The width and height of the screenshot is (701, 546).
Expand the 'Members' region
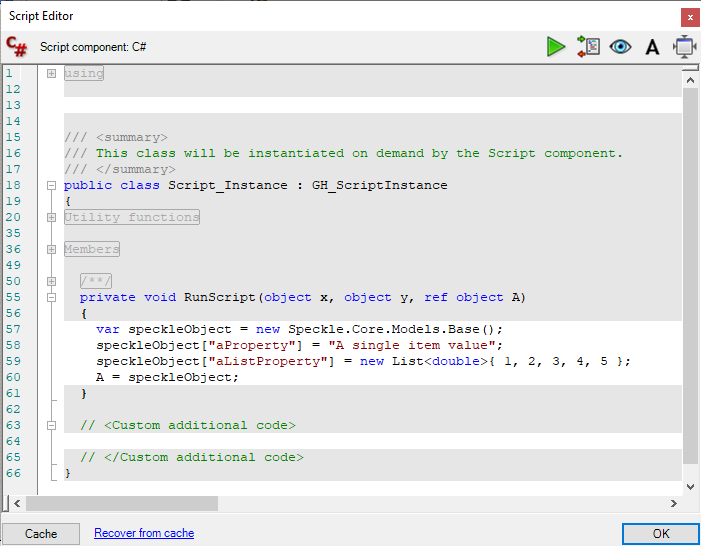click(51, 250)
